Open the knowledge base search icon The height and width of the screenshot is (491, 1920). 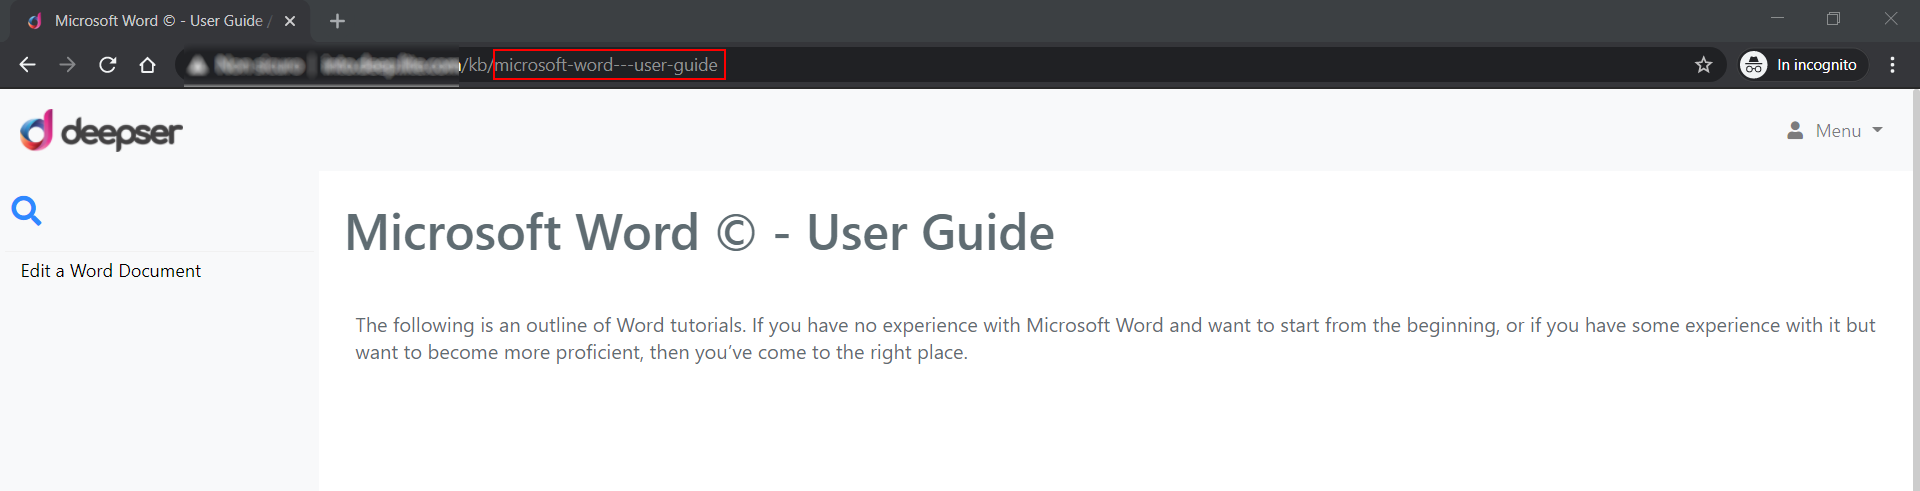[x=26, y=210]
